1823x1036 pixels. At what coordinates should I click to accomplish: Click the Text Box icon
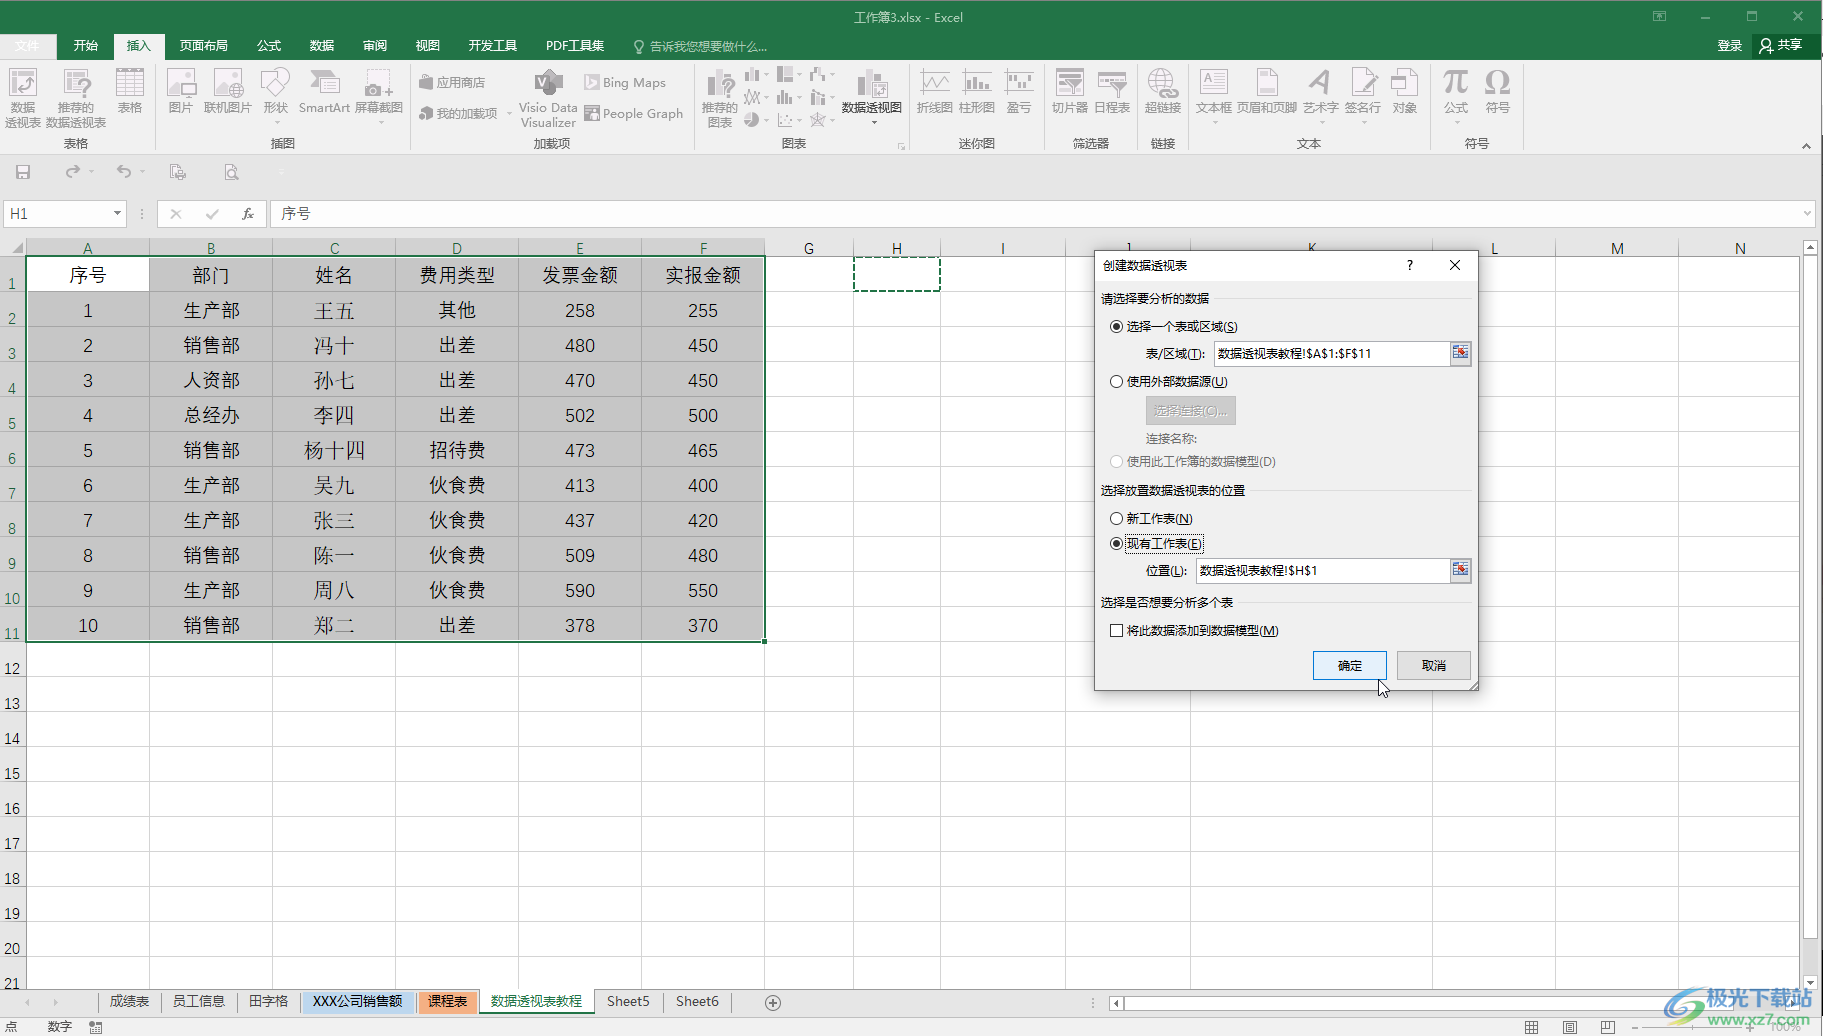[1214, 95]
